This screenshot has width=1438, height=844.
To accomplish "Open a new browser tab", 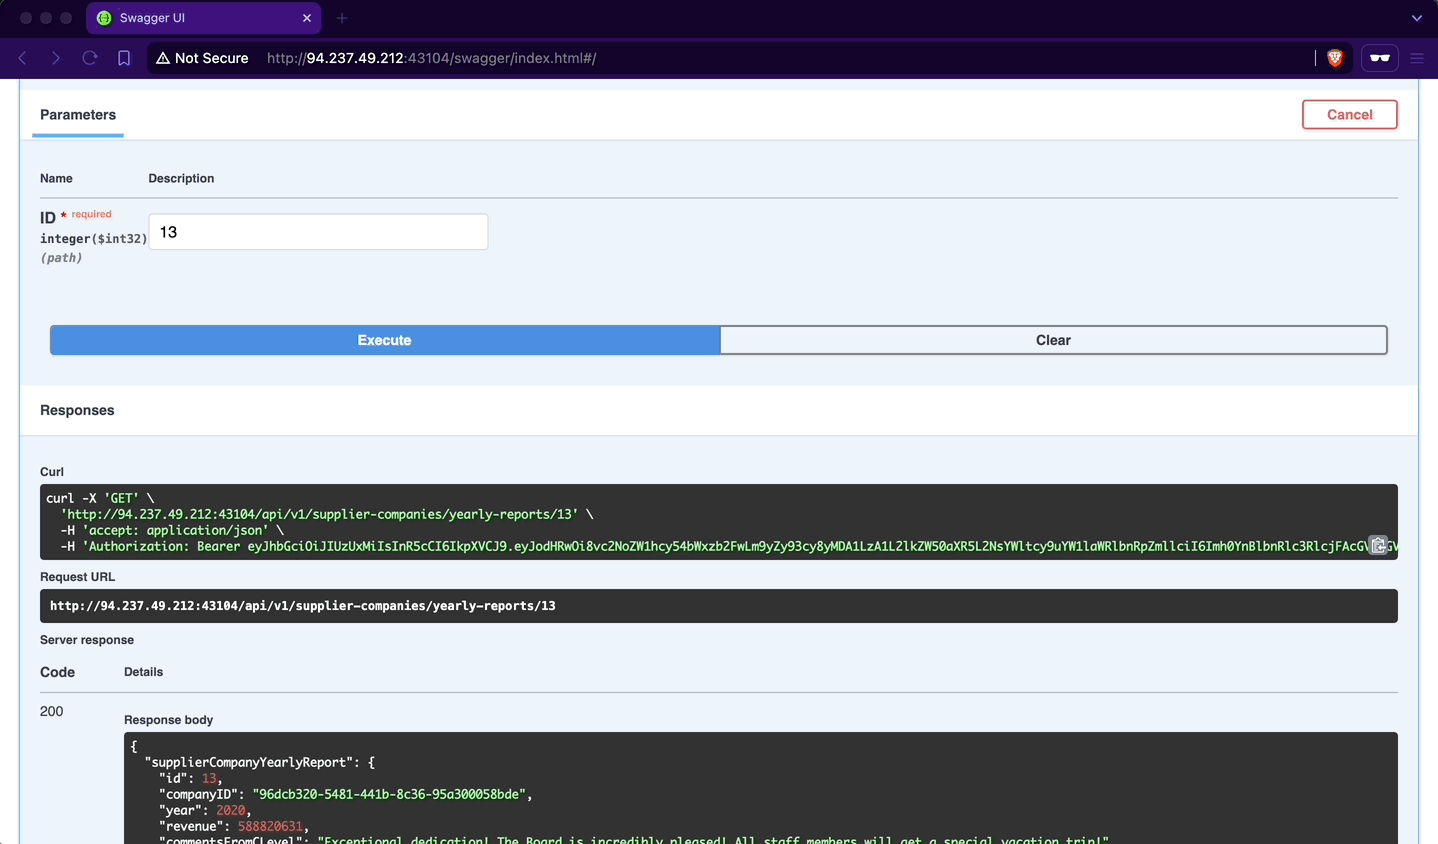I will click(x=342, y=17).
